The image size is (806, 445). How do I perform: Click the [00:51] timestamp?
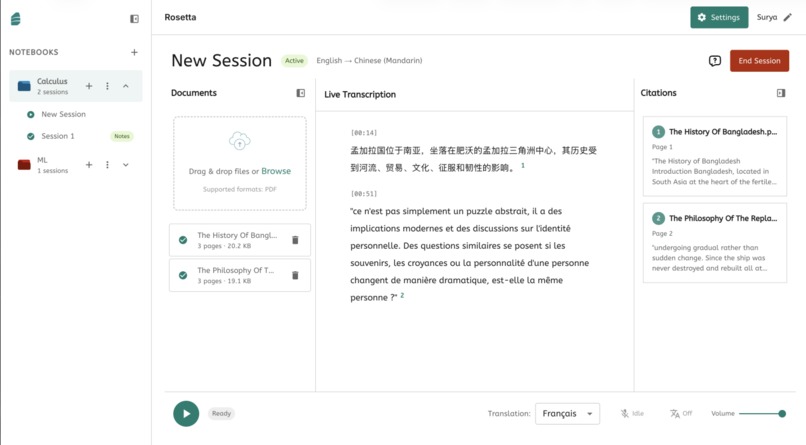click(364, 194)
